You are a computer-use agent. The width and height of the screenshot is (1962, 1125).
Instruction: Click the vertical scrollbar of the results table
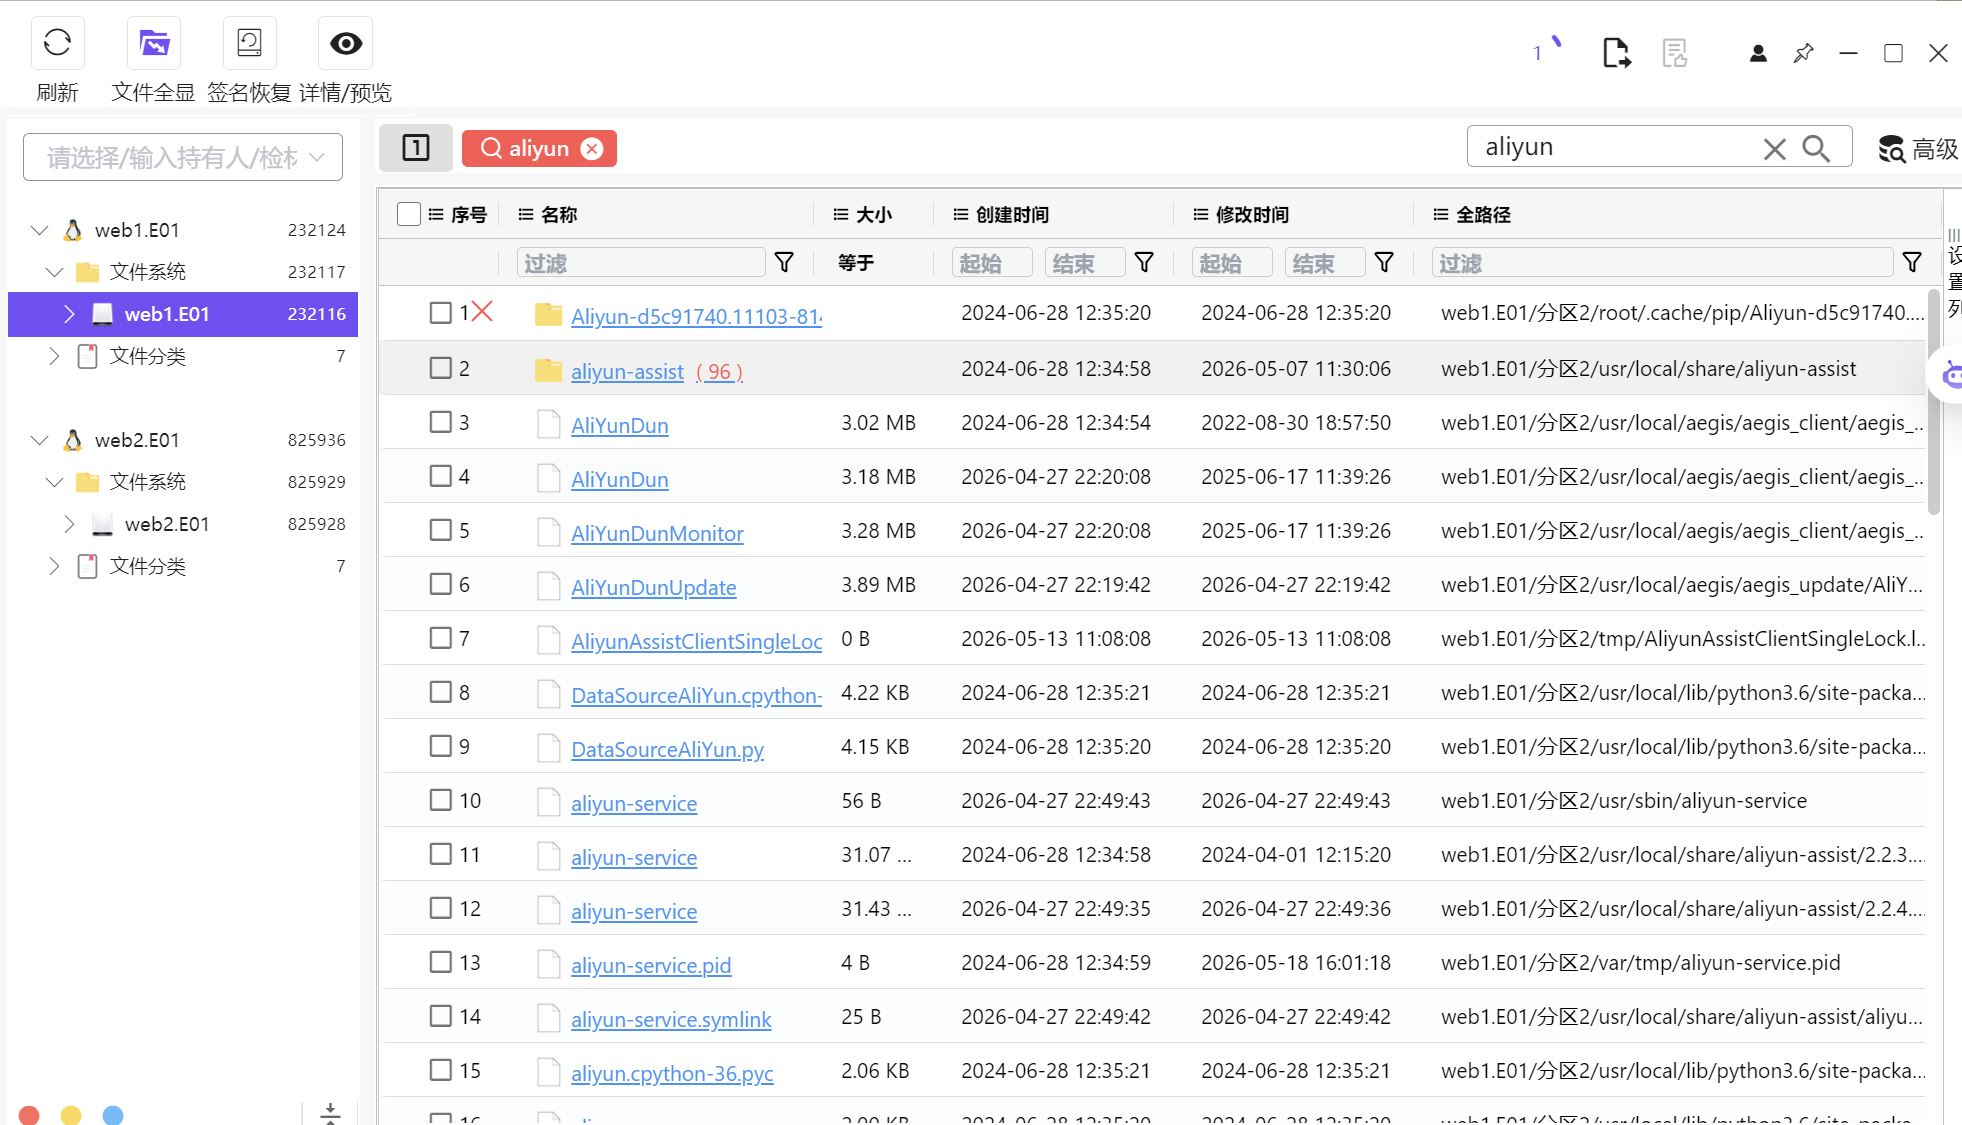pos(1933,400)
